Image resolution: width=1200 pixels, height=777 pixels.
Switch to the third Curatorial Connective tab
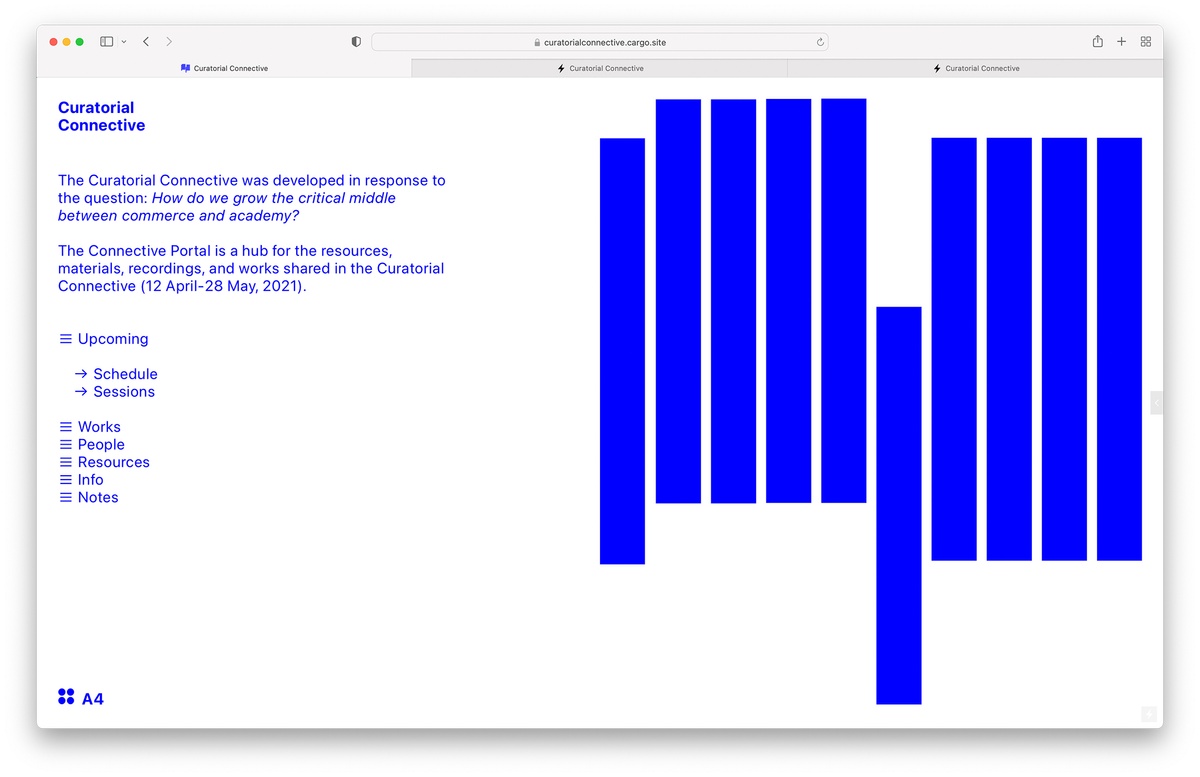(x=975, y=68)
